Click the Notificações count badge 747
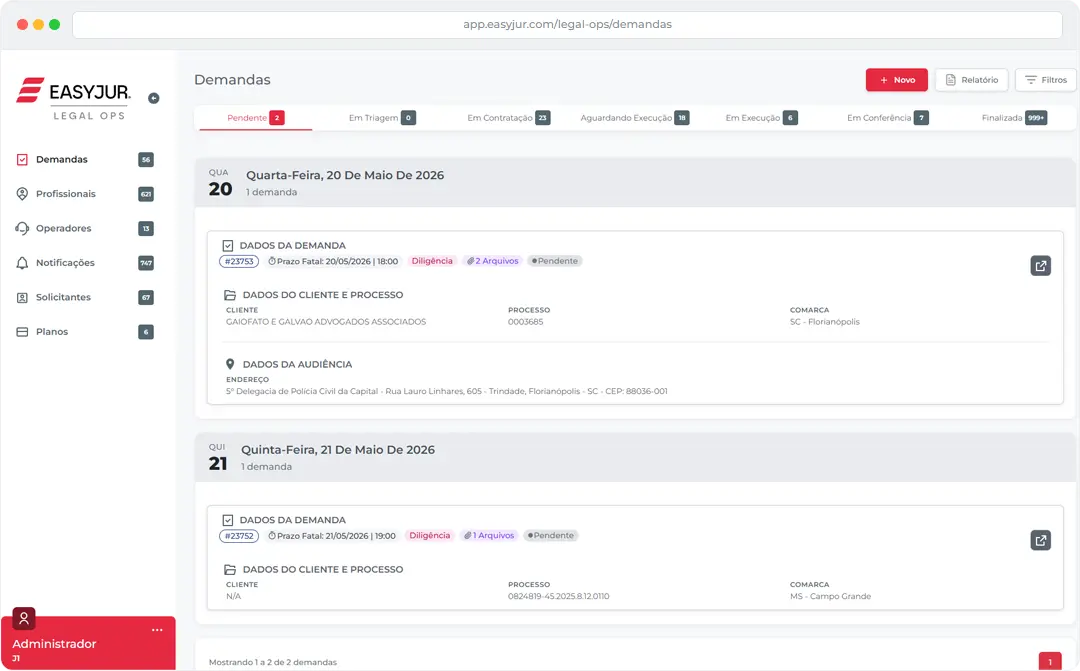Screen dimensions: 1080x671 146,262
